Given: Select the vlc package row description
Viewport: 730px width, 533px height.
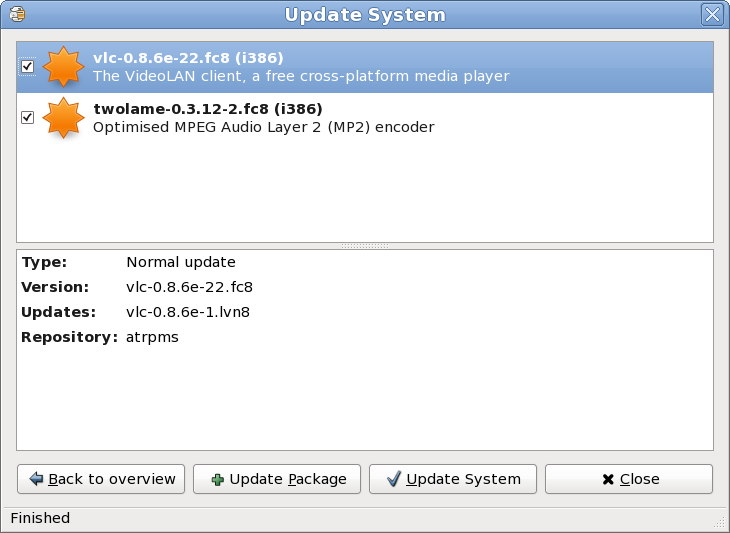Looking at the screenshot, I should click(x=300, y=76).
